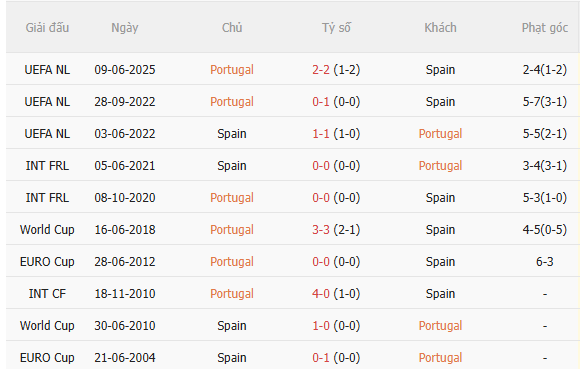
Task: Click the 0-0 score of 05-06-2021 friendly
Action: [321, 166]
